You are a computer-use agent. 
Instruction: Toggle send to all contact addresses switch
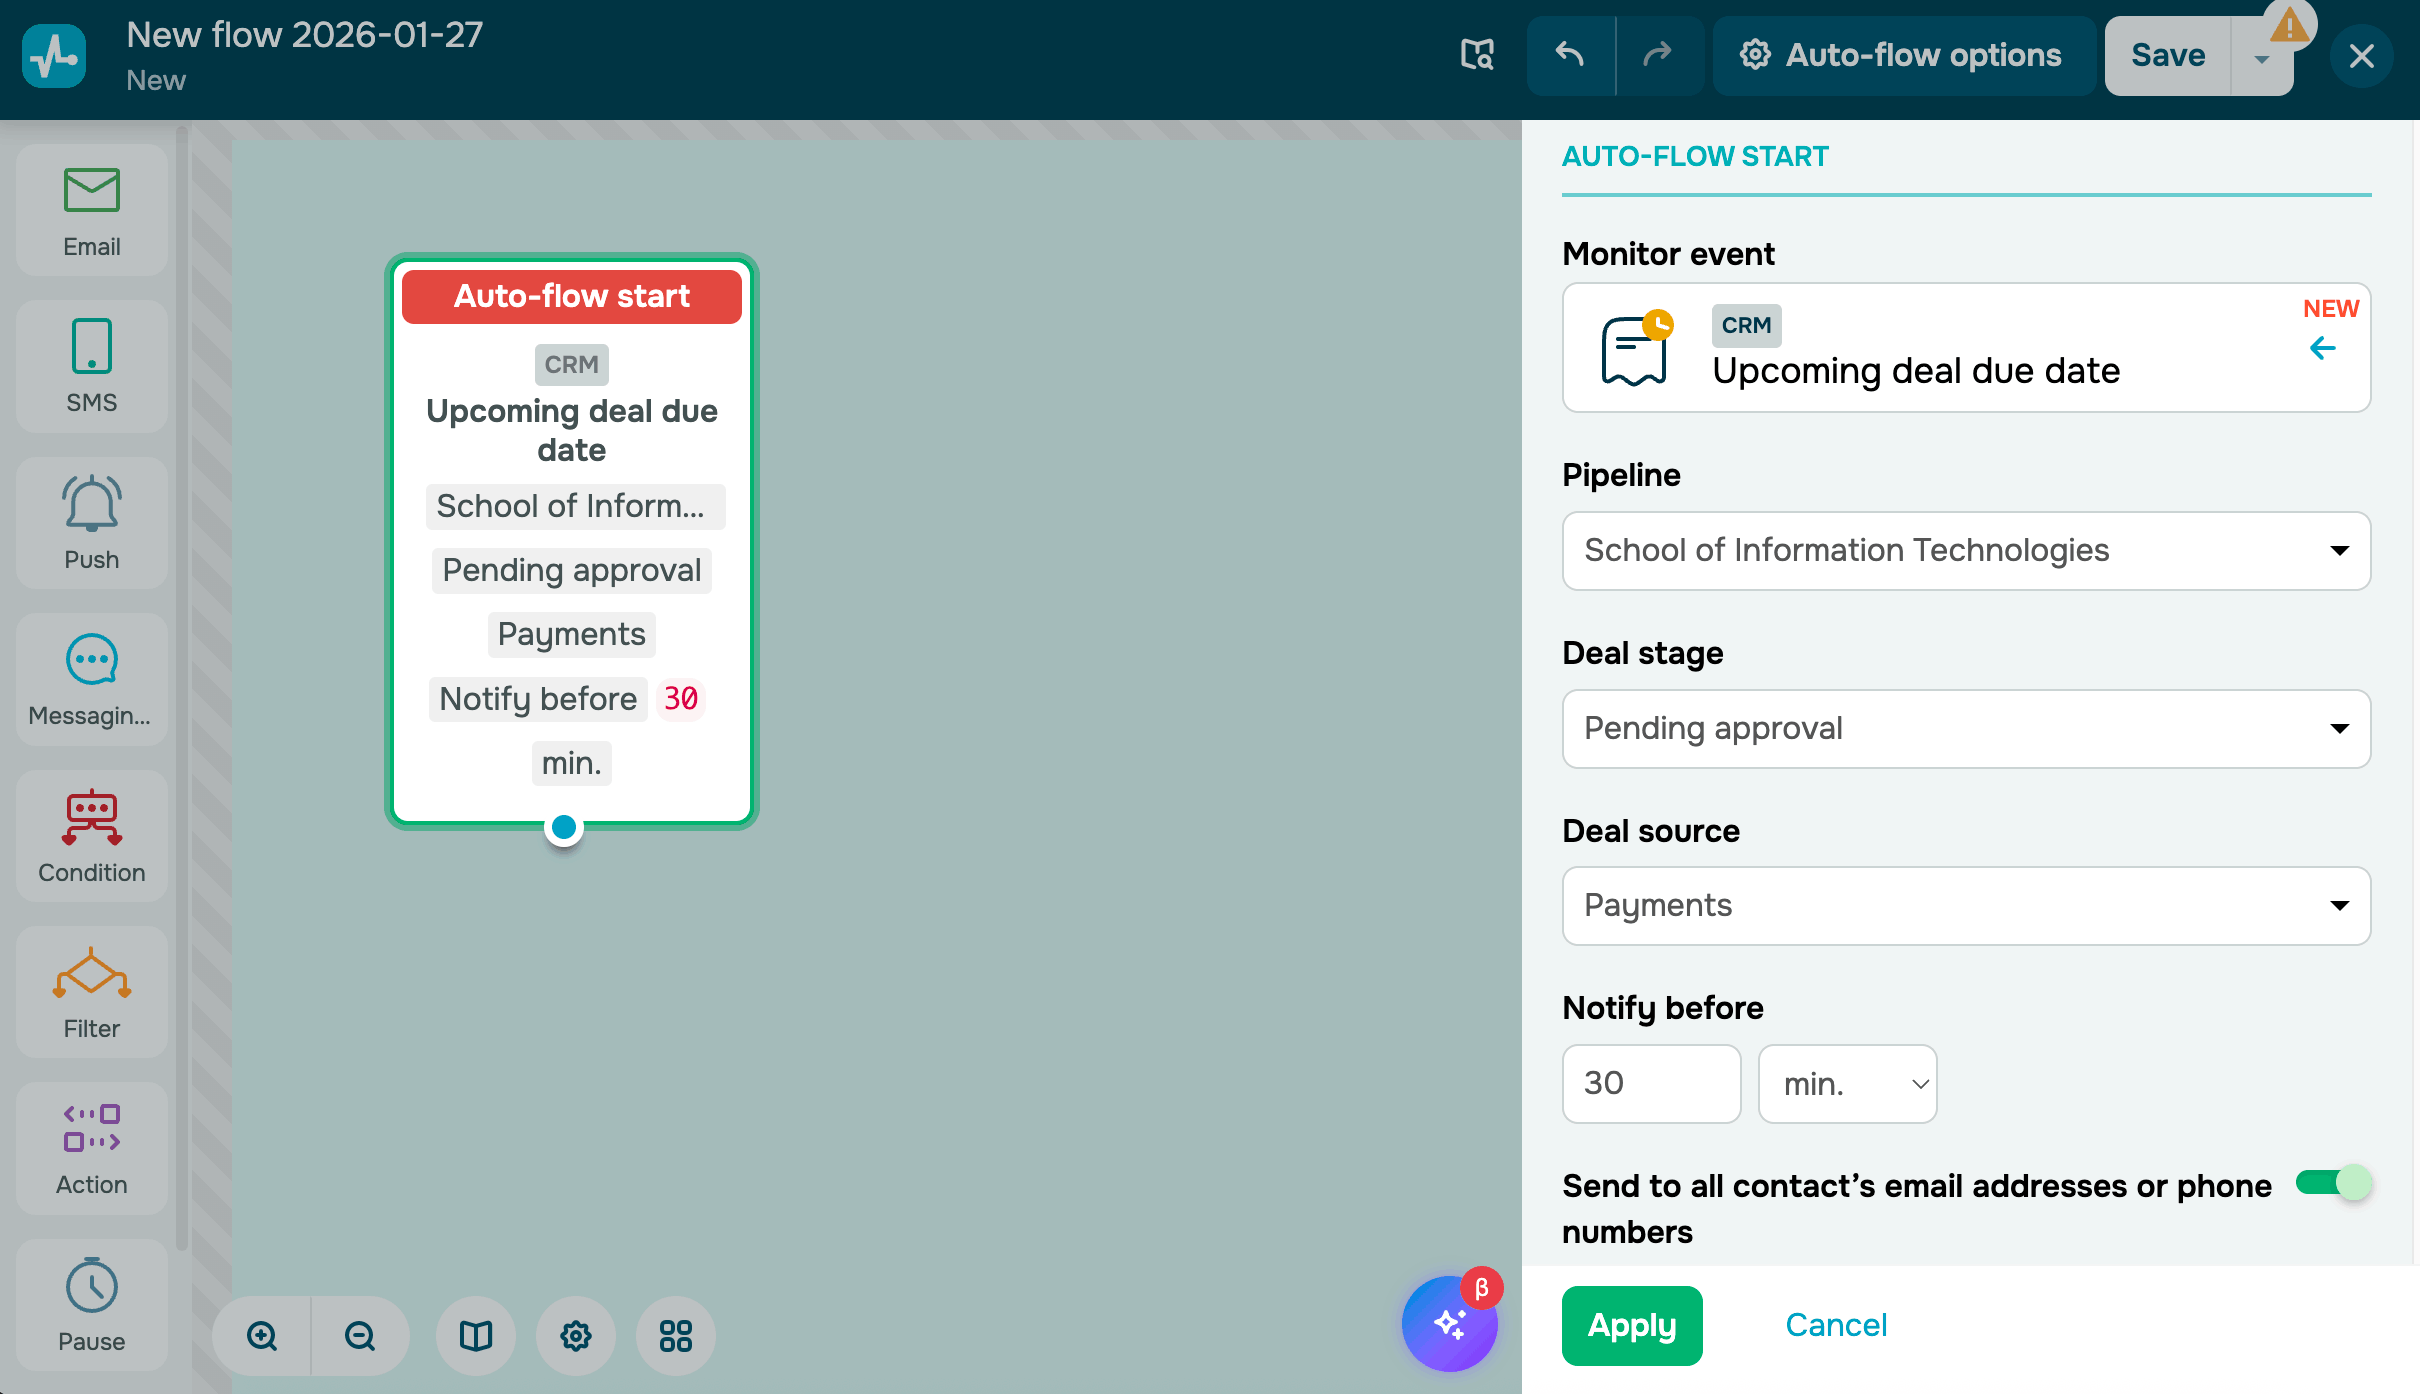point(2334,1184)
